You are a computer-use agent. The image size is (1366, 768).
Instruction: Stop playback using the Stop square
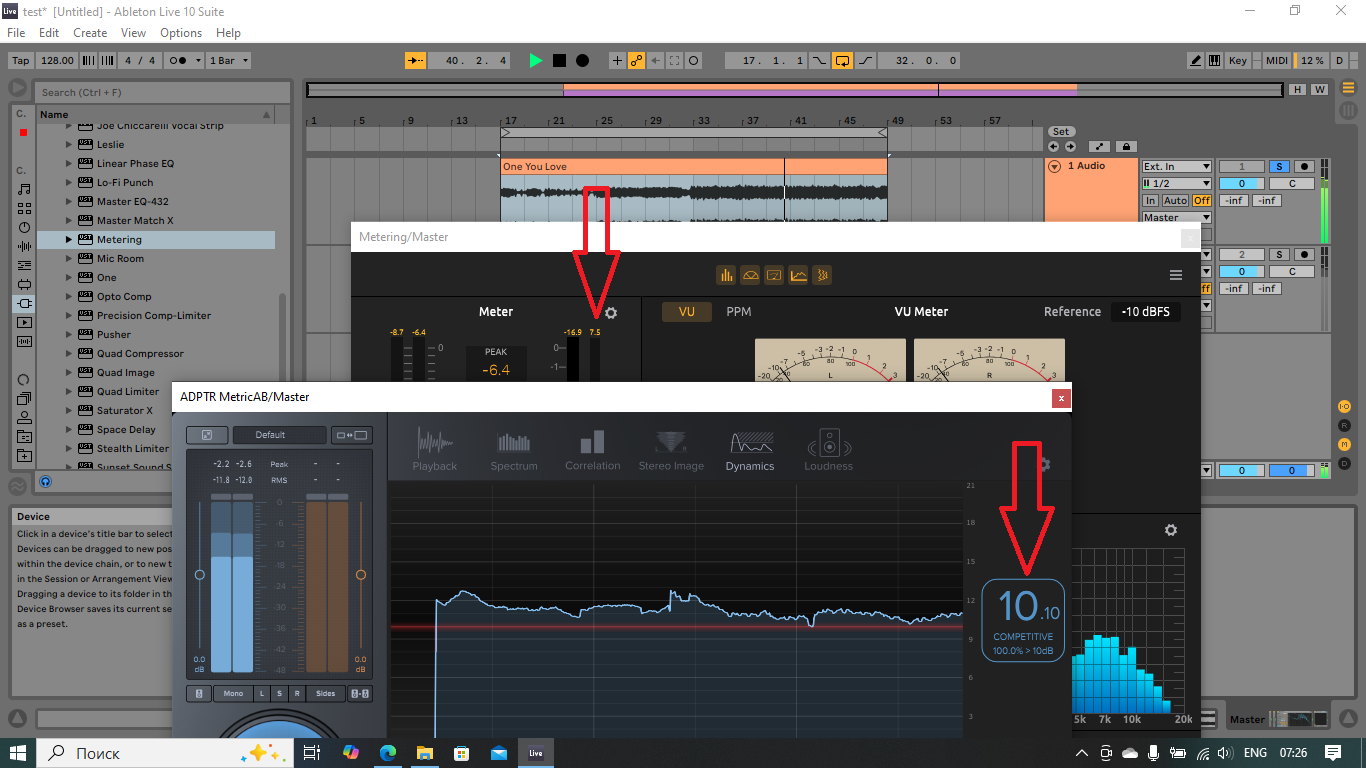(x=559, y=61)
